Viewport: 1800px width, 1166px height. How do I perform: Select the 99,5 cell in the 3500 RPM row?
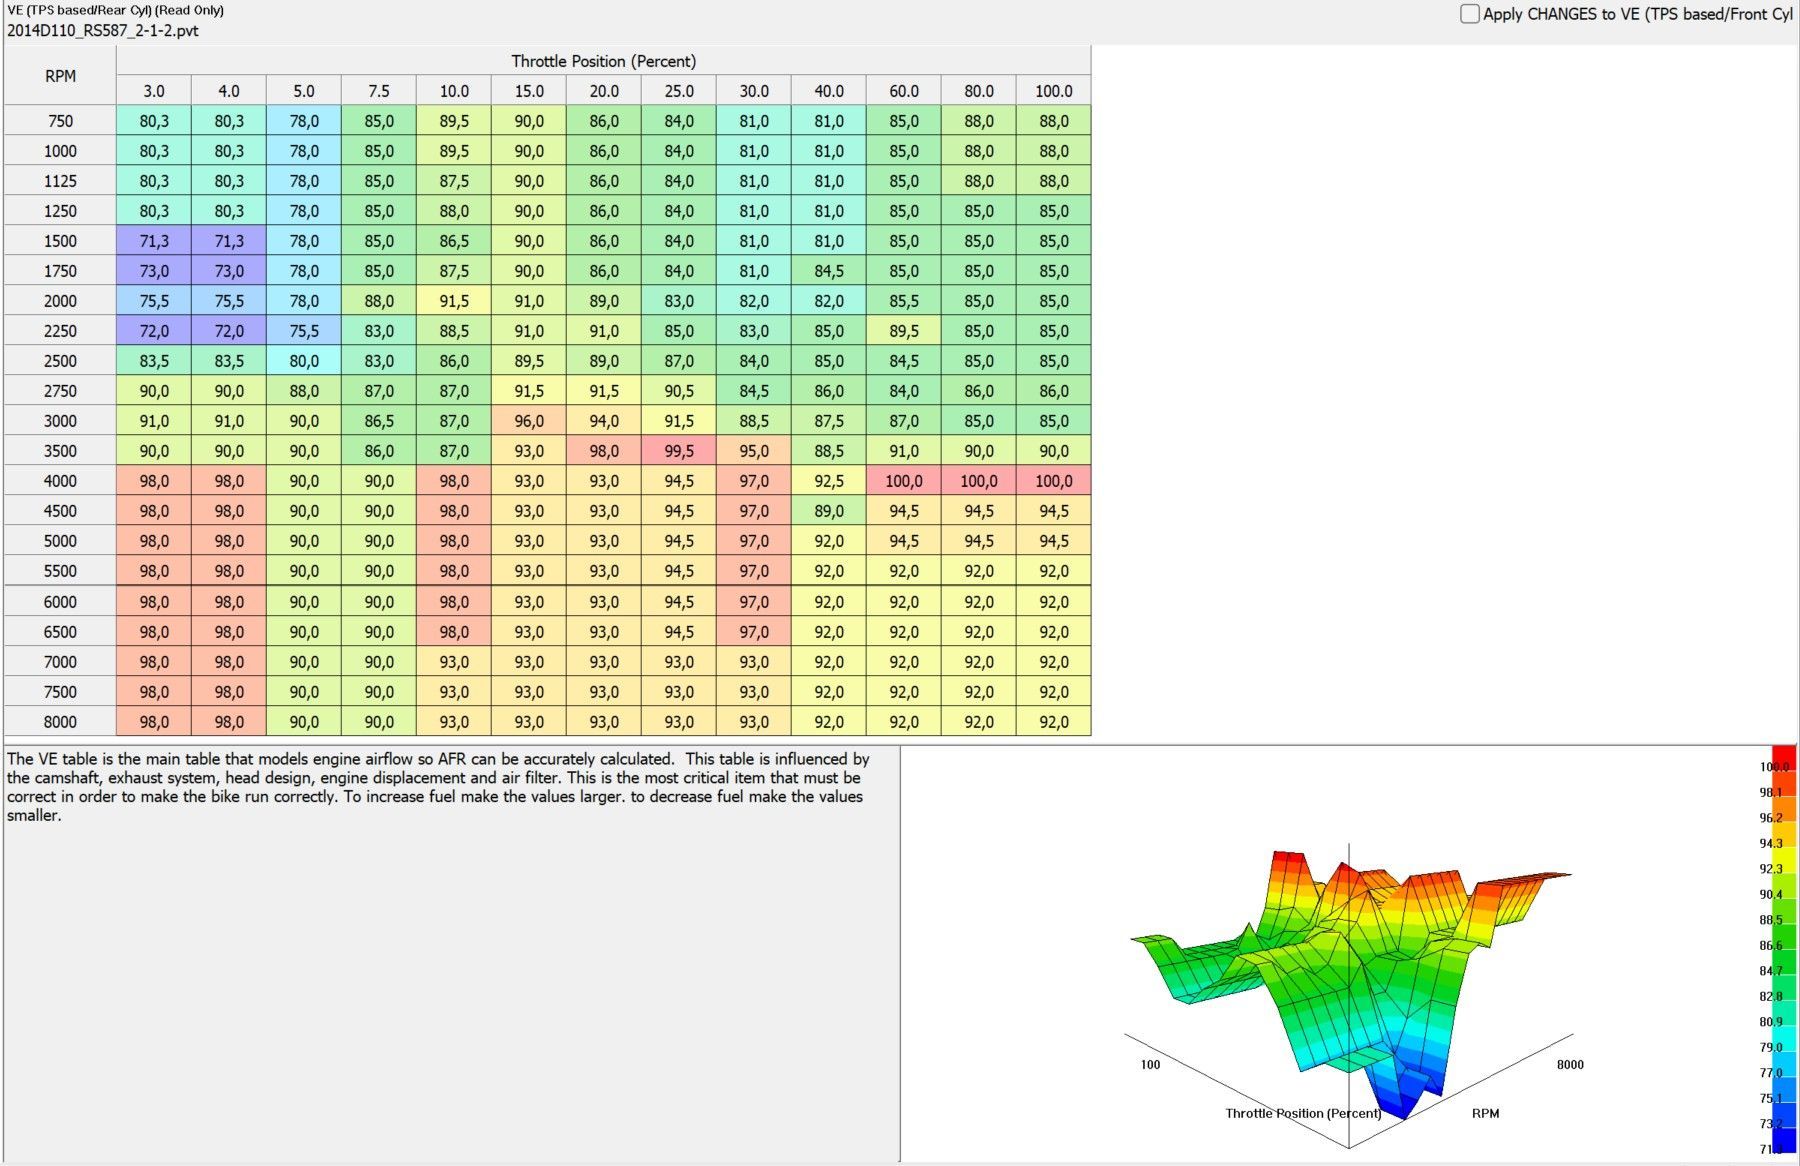(679, 451)
